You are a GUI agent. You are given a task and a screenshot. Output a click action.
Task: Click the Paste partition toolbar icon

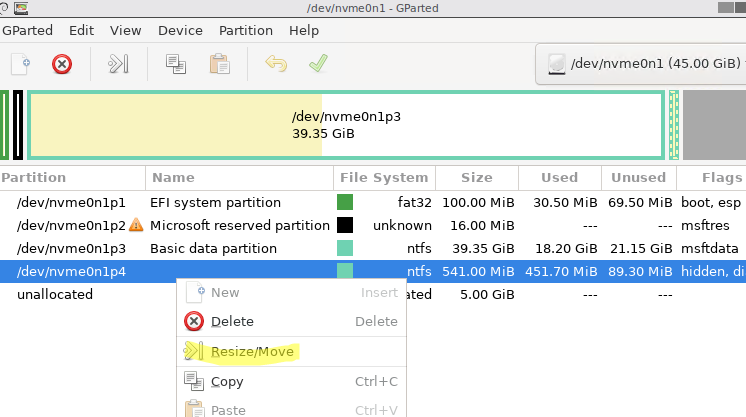pyautogui.click(x=219, y=64)
